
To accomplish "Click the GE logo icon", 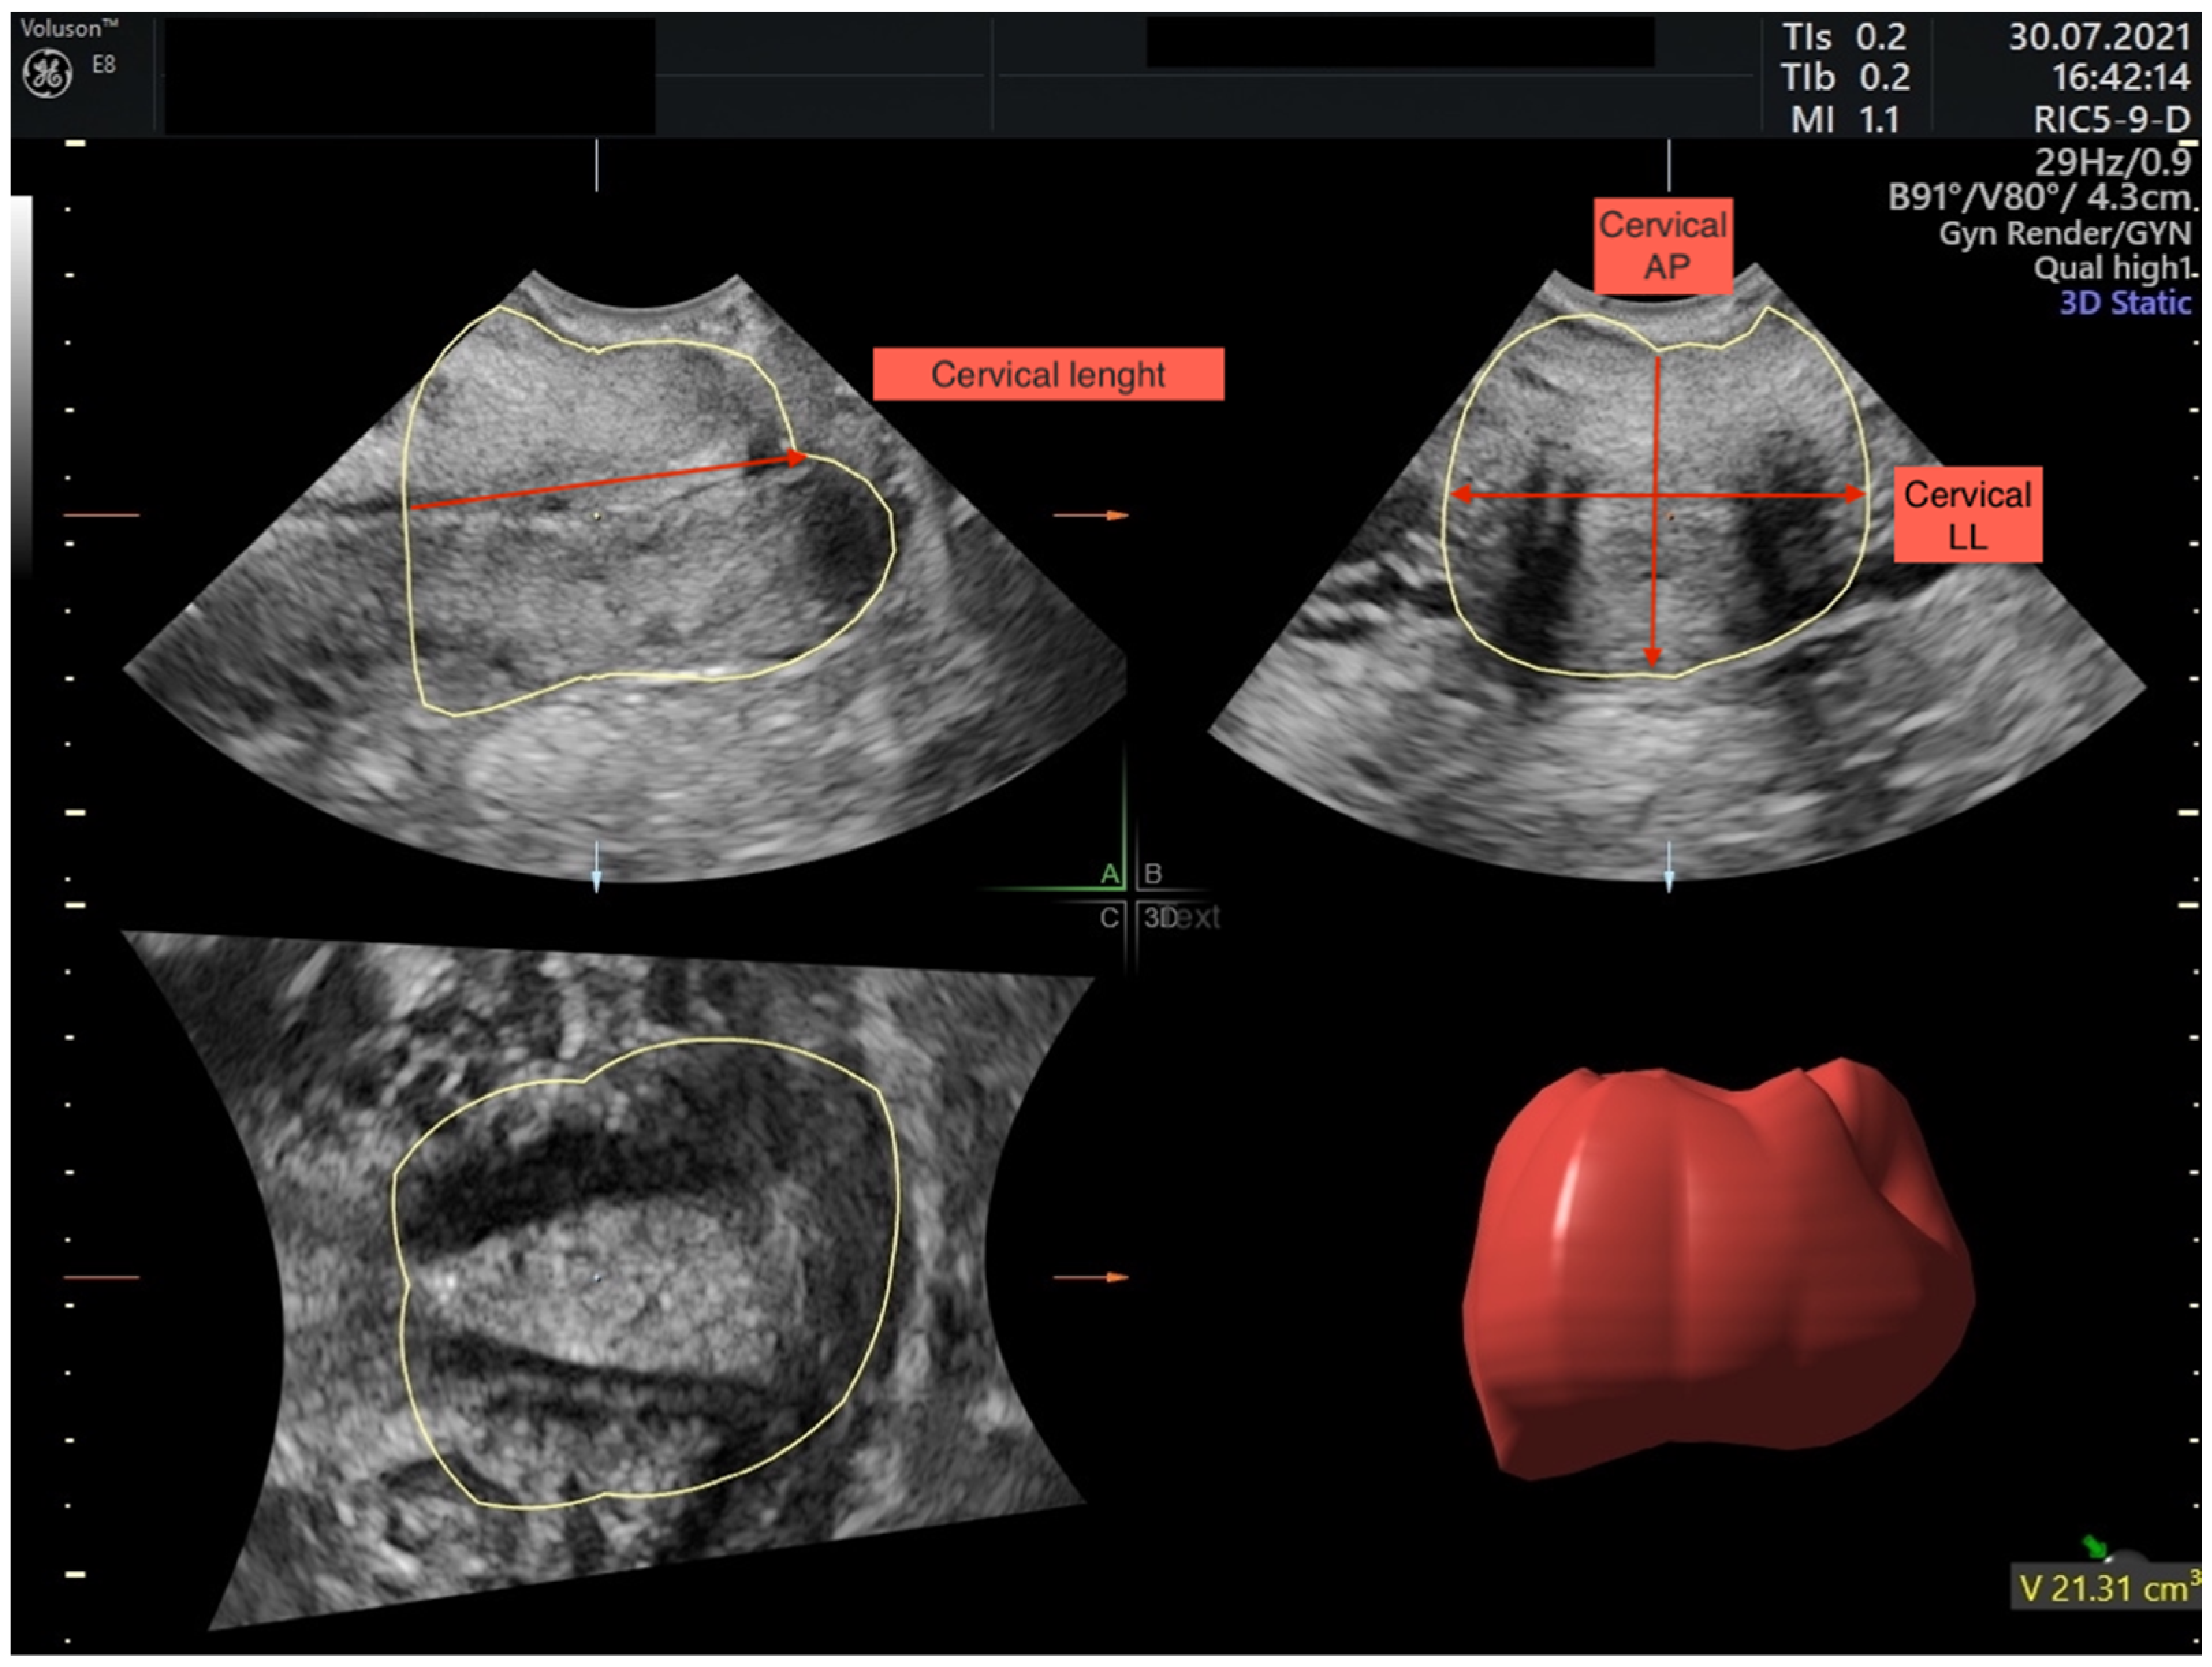I will pyautogui.click(x=47, y=75).
